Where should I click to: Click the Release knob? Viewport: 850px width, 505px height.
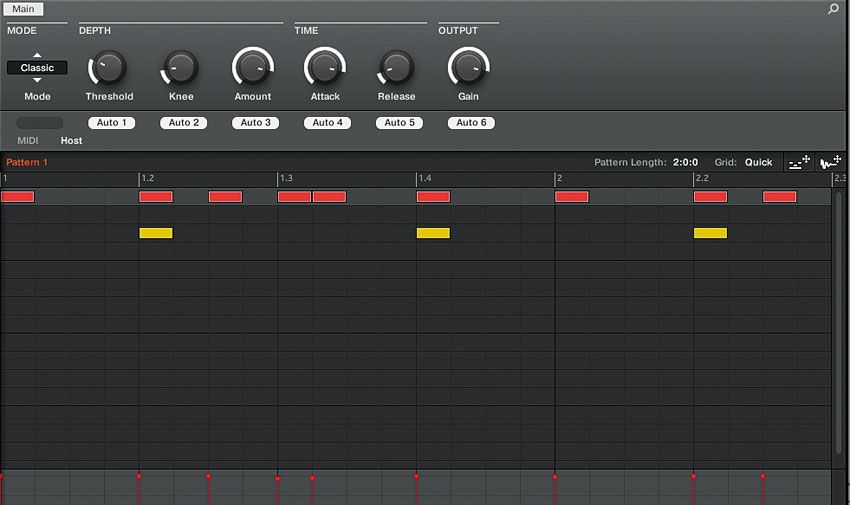pos(396,68)
